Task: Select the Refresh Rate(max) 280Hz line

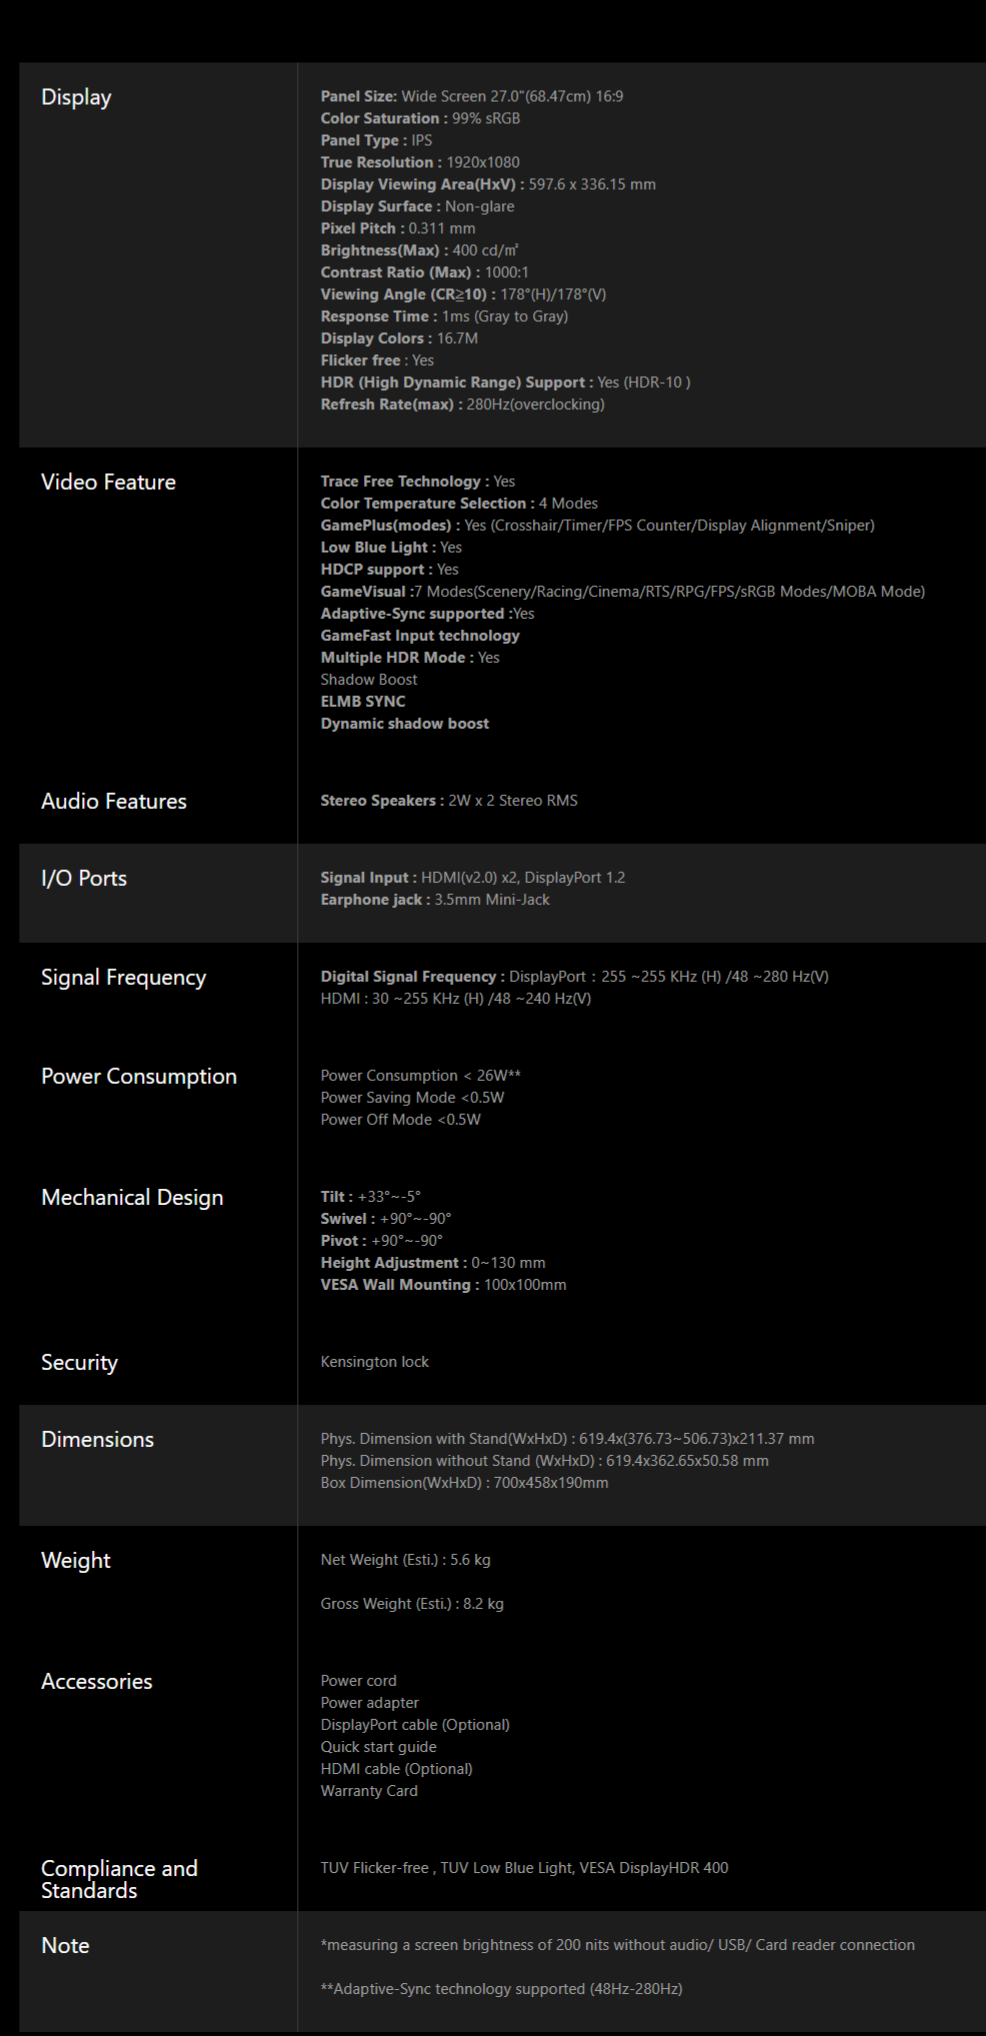Action: (462, 404)
